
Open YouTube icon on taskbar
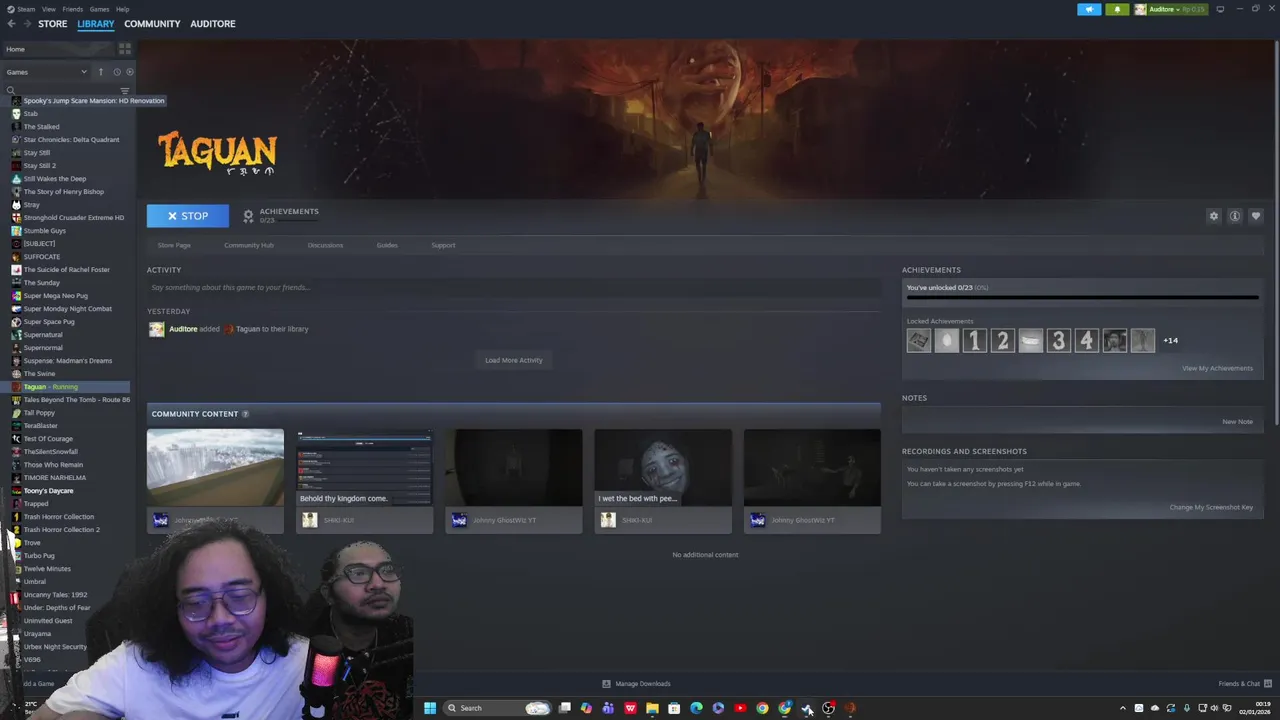[740, 708]
